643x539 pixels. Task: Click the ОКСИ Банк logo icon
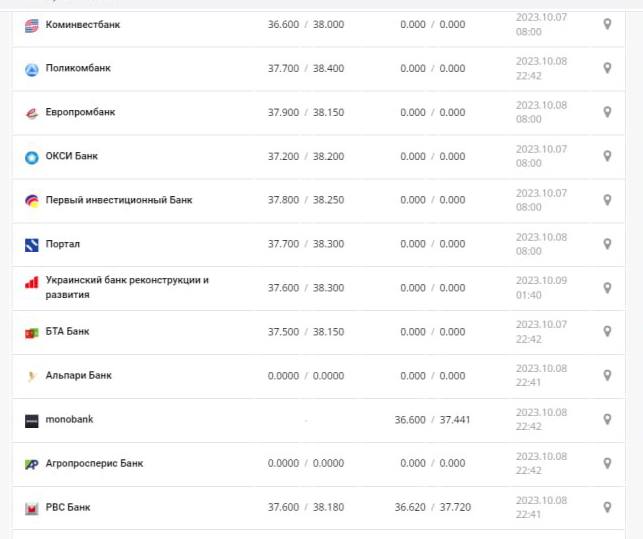click(31, 157)
